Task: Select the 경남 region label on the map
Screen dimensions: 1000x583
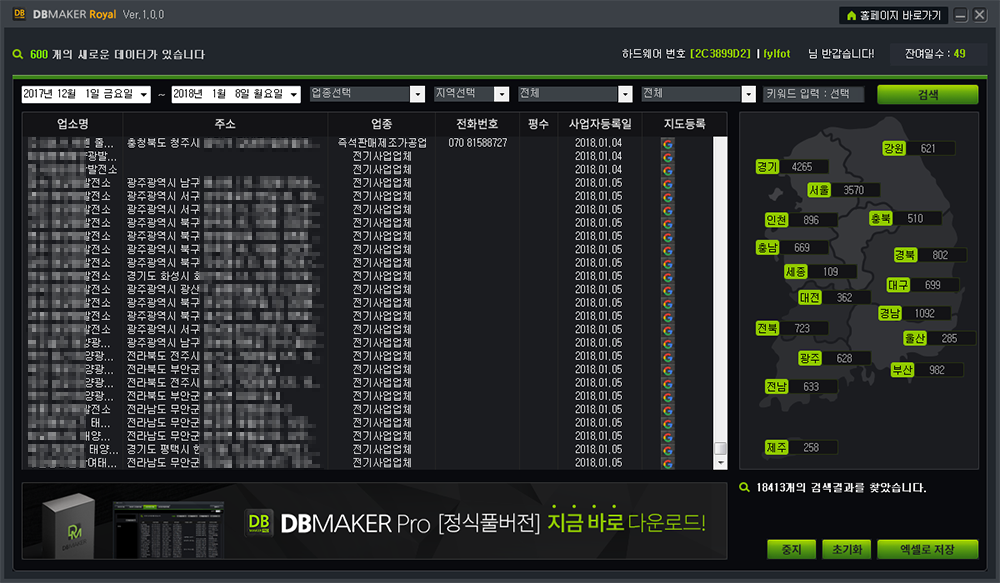Action: coord(890,313)
